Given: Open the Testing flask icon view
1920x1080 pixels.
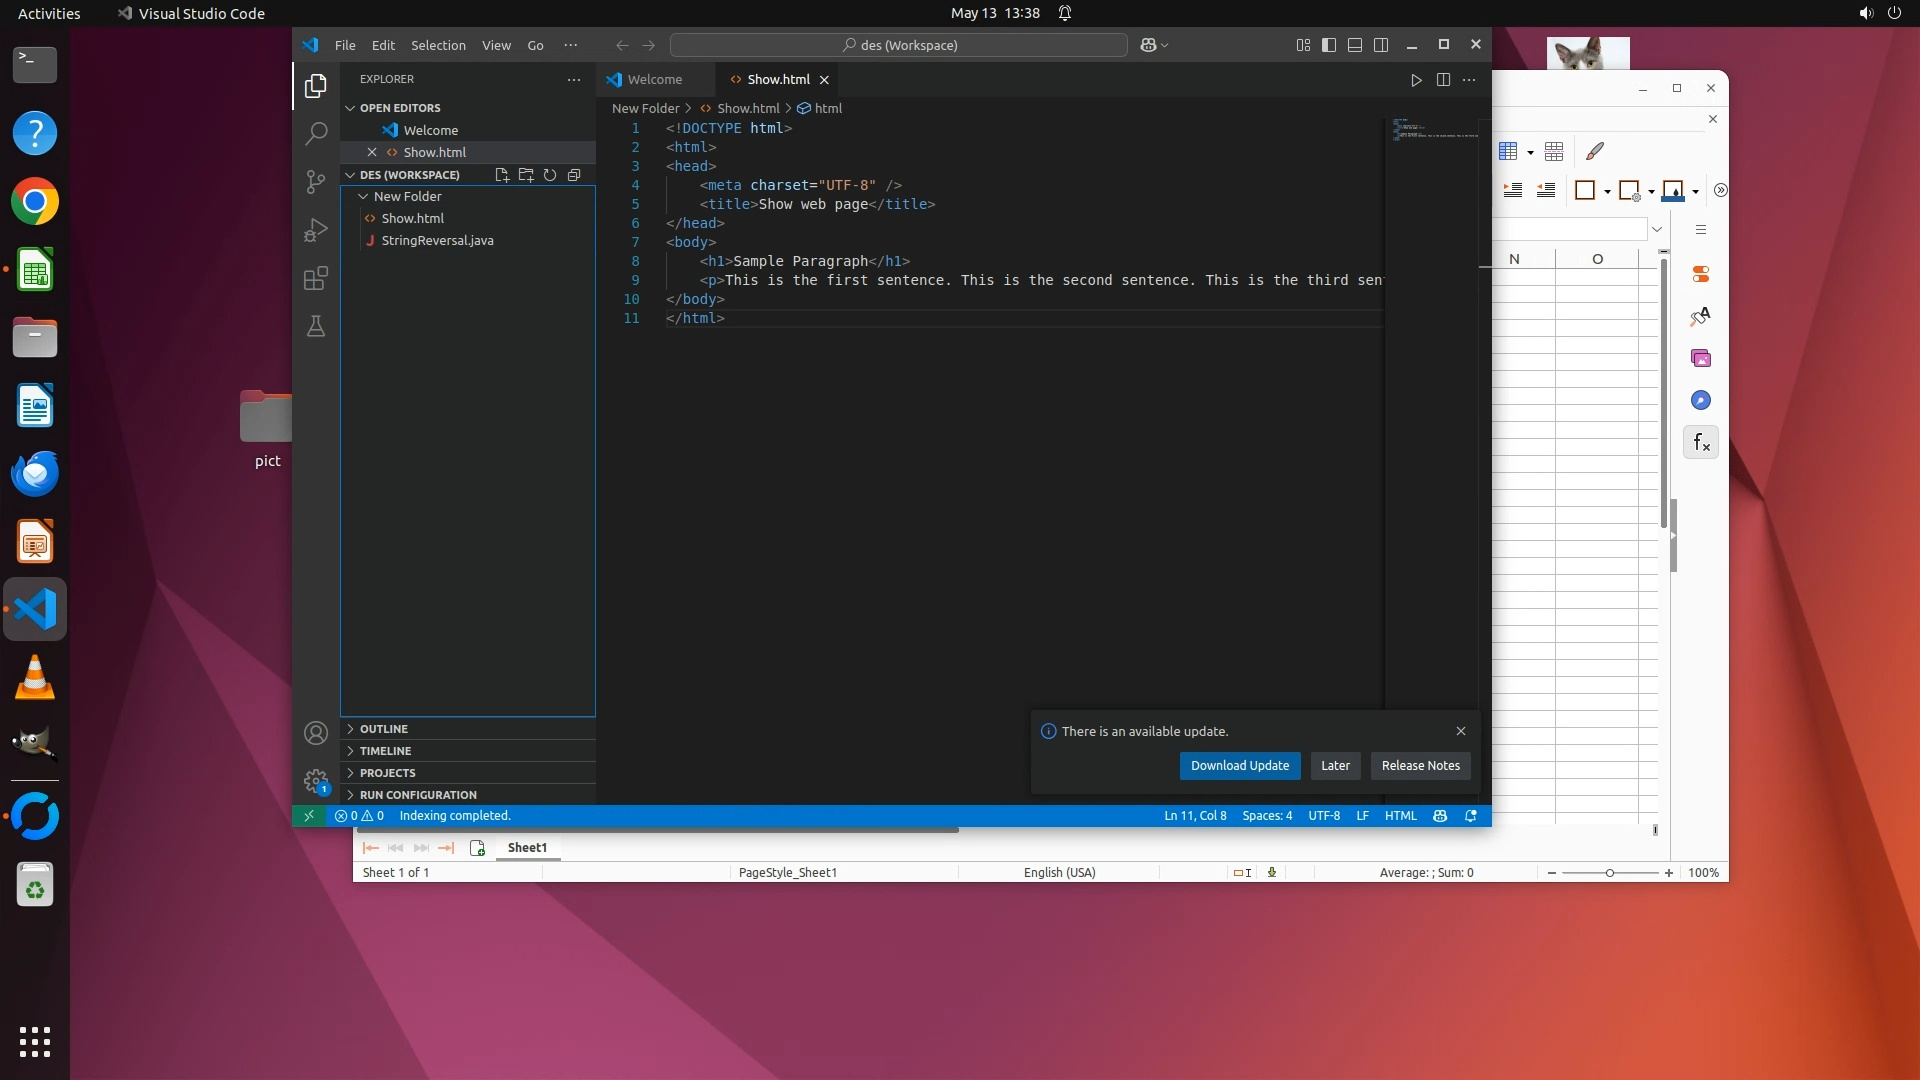Looking at the screenshot, I should (316, 326).
